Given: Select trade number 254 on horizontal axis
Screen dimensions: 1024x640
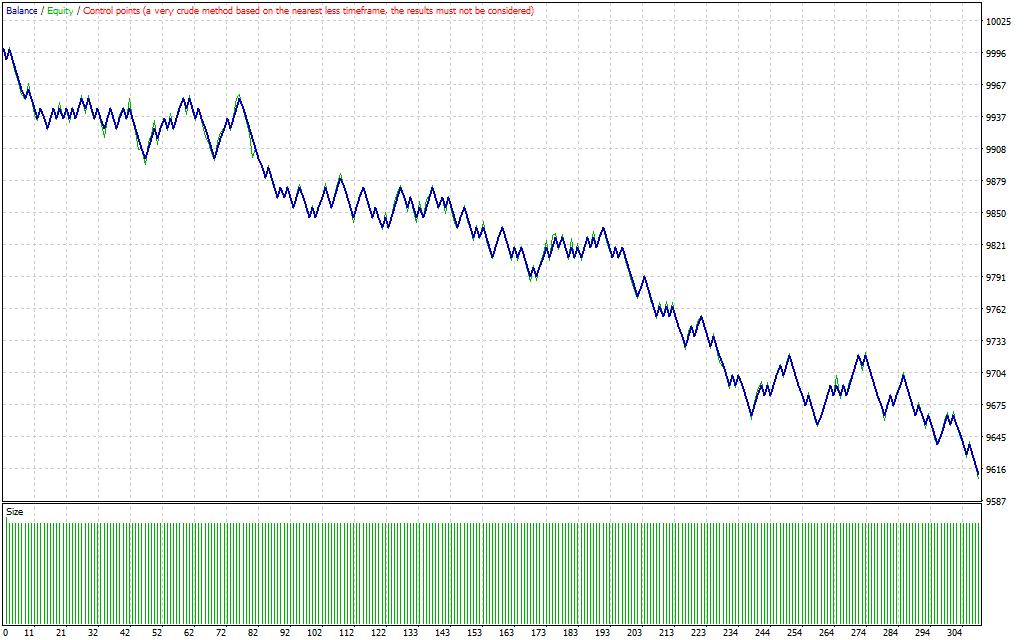Looking at the screenshot, I should coord(794,633).
